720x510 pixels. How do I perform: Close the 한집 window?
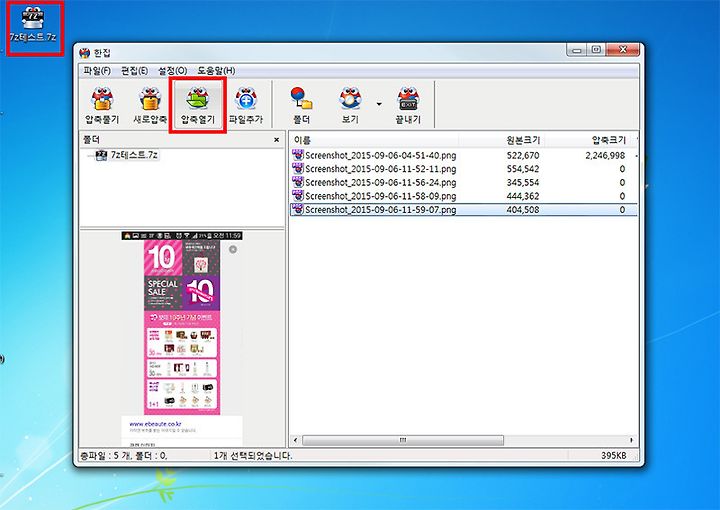[x=623, y=50]
